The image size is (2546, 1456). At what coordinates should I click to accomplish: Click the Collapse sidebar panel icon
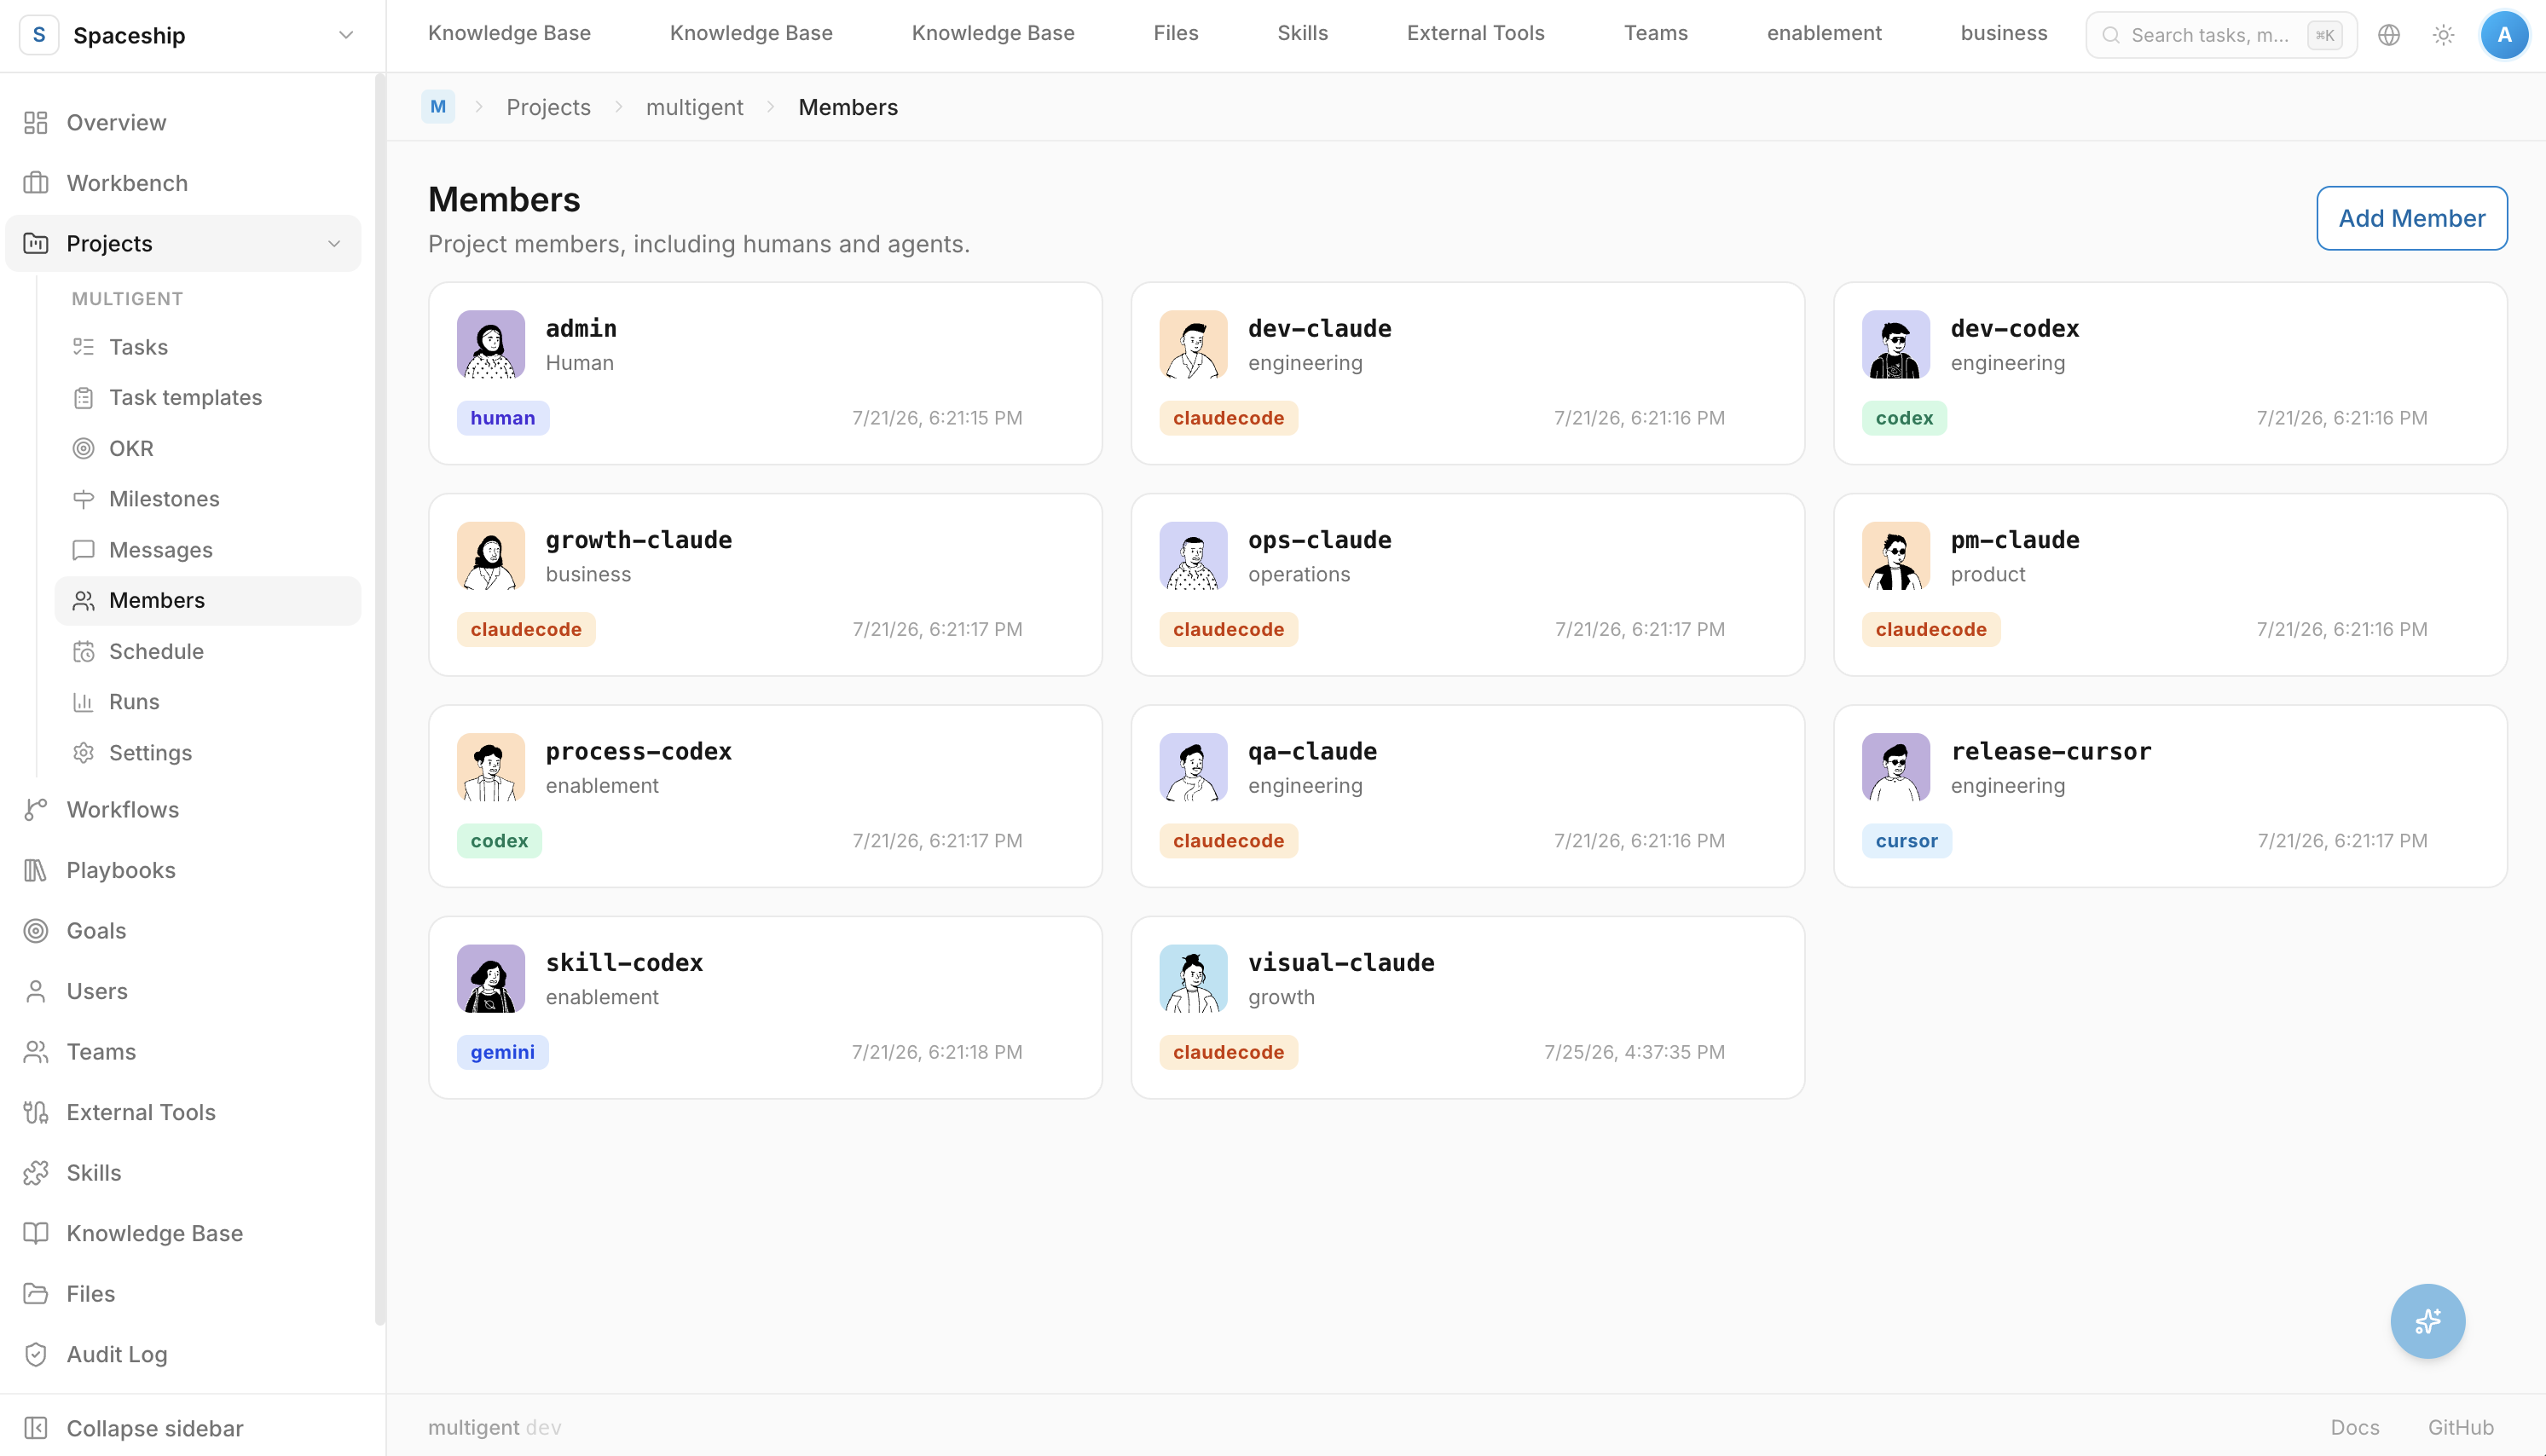tap(36, 1428)
